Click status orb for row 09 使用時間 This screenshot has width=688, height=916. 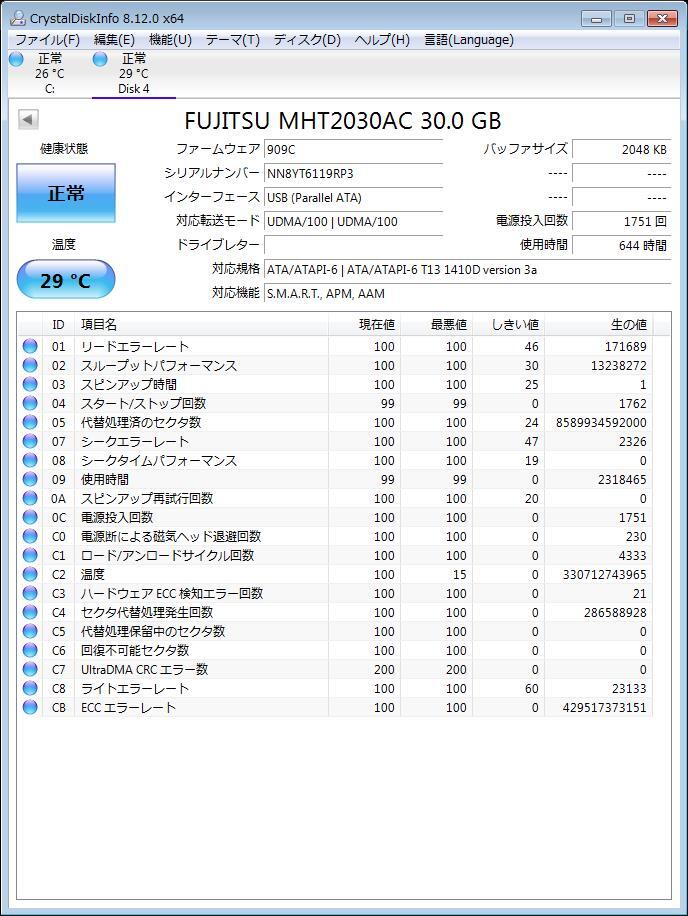30,479
